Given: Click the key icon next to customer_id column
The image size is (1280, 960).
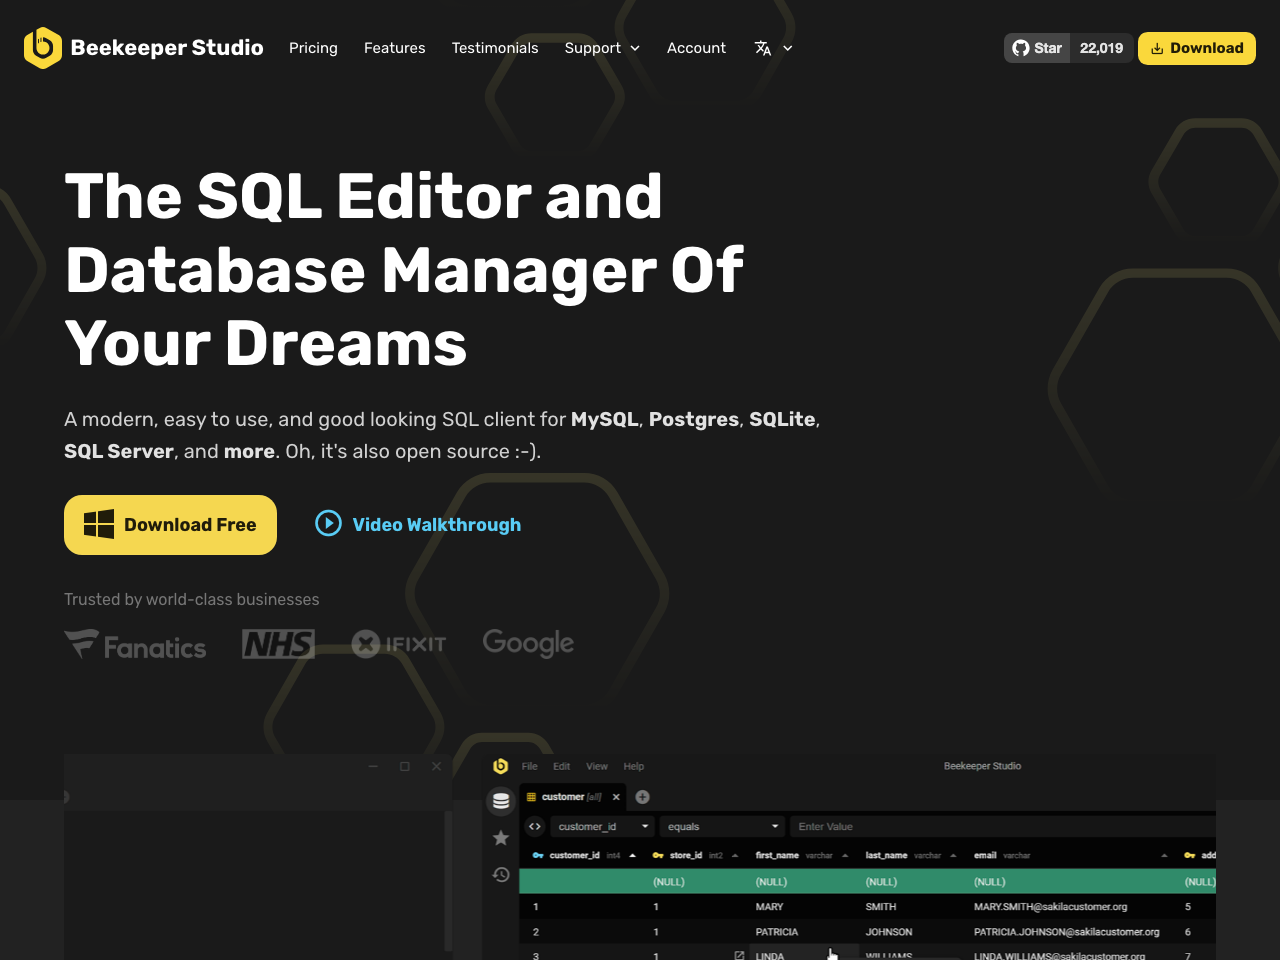Looking at the screenshot, I should pos(538,855).
